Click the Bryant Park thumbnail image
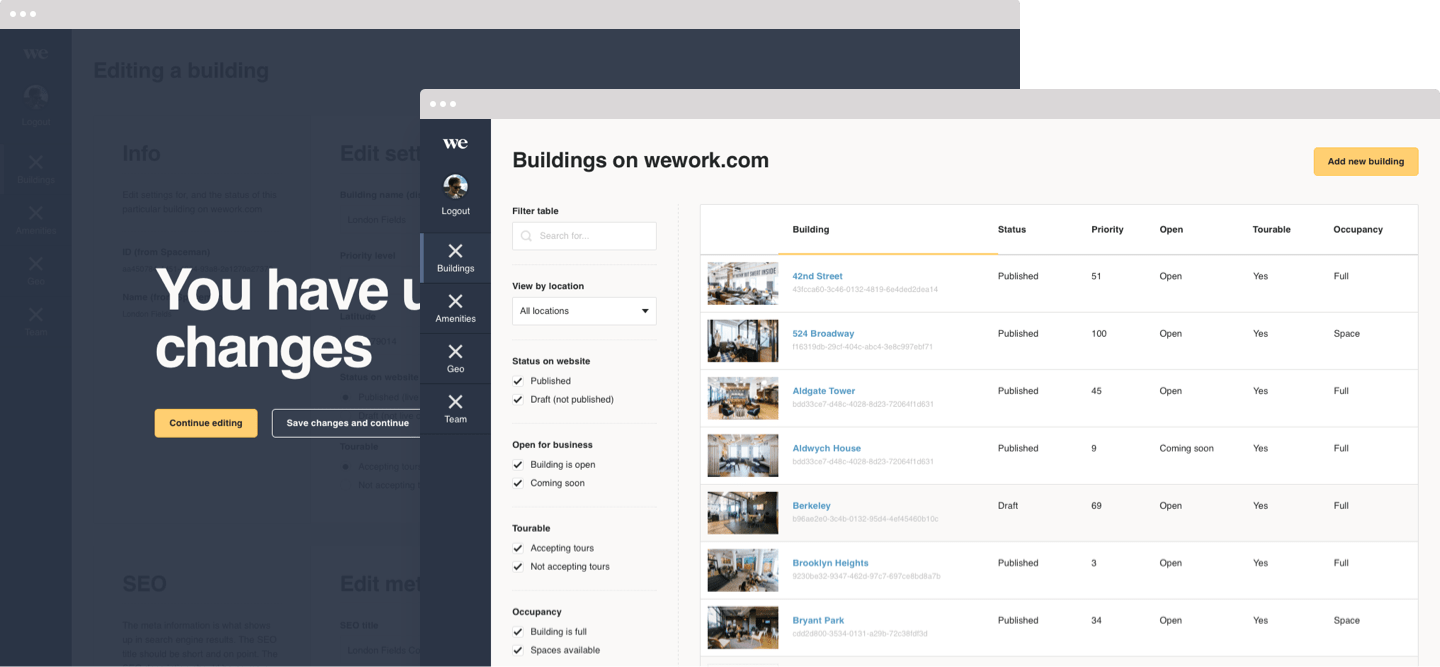The width and height of the screenshot is (1440, 667). [743, 627]
